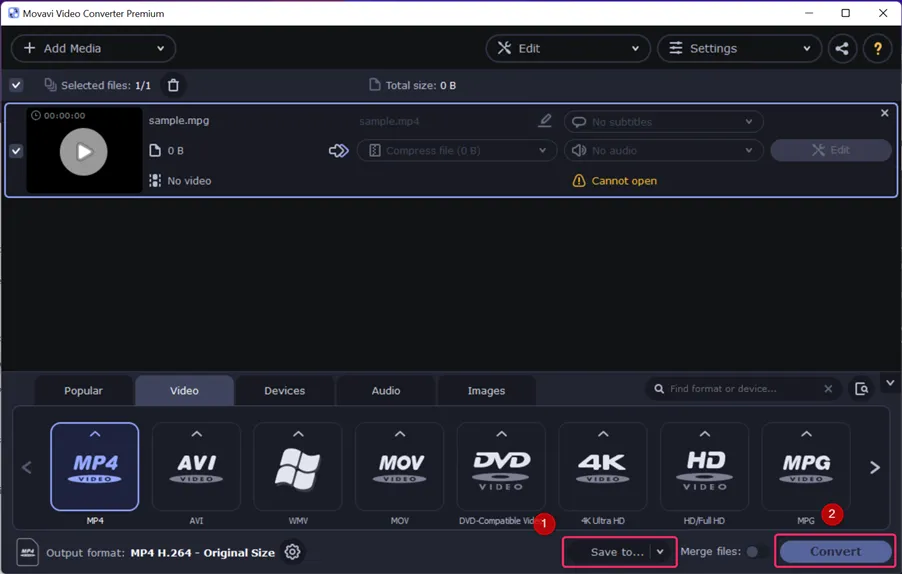Play the sample.mpg preview thumbnail
Viewport: 902px width, 574px height.
[84, 151]
